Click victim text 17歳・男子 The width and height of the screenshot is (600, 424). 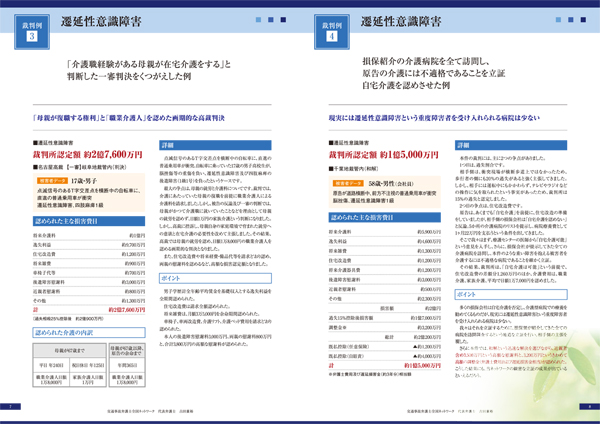coord(84,181)
